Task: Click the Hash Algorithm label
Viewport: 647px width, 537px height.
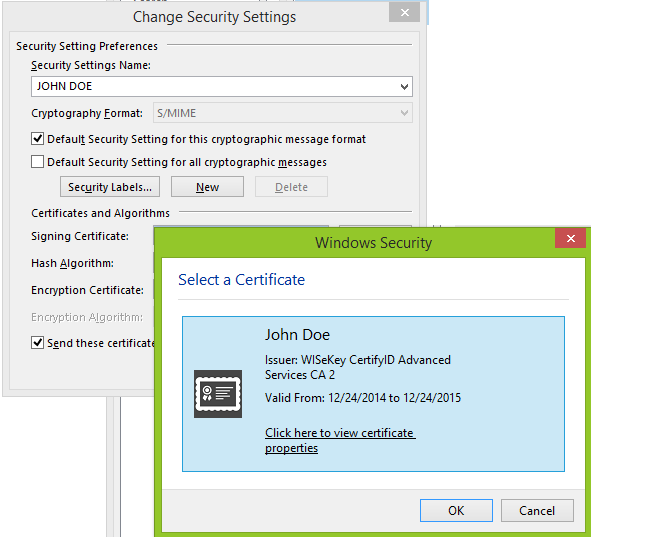Action: point(72,263)
